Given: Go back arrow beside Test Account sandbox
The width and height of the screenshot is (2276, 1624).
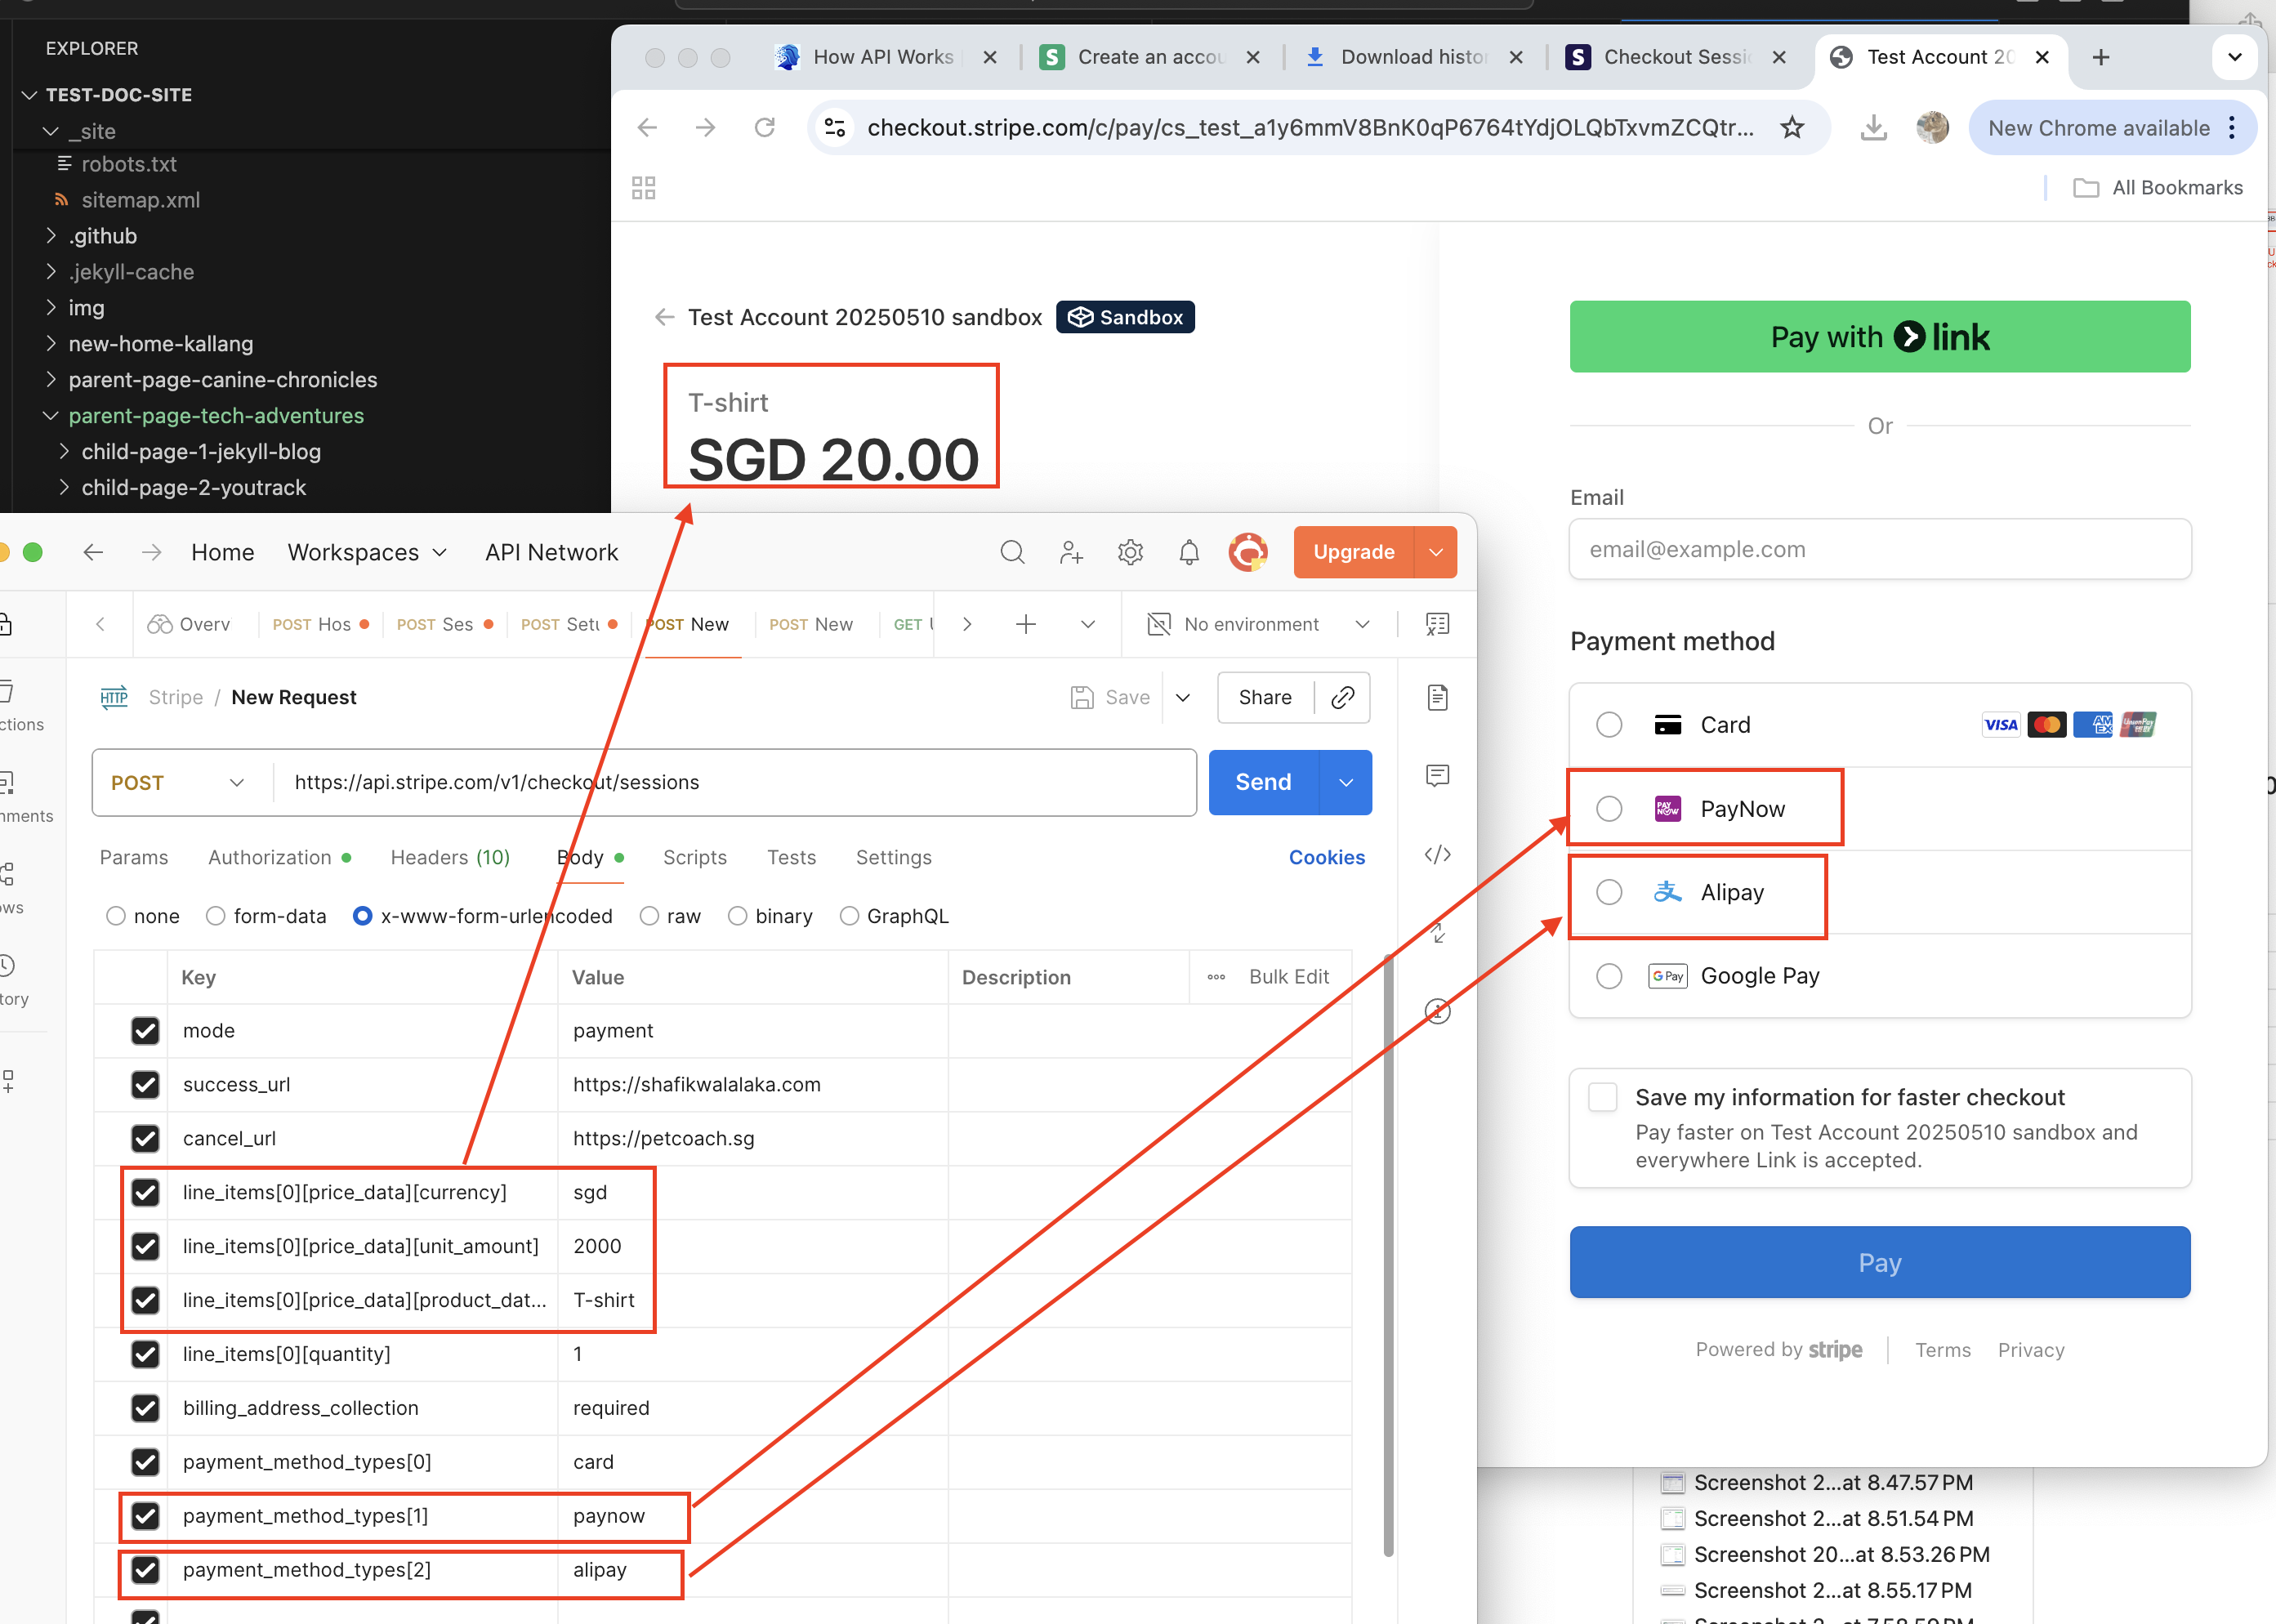Looking at the screenshot, I should tap(664, 317).
